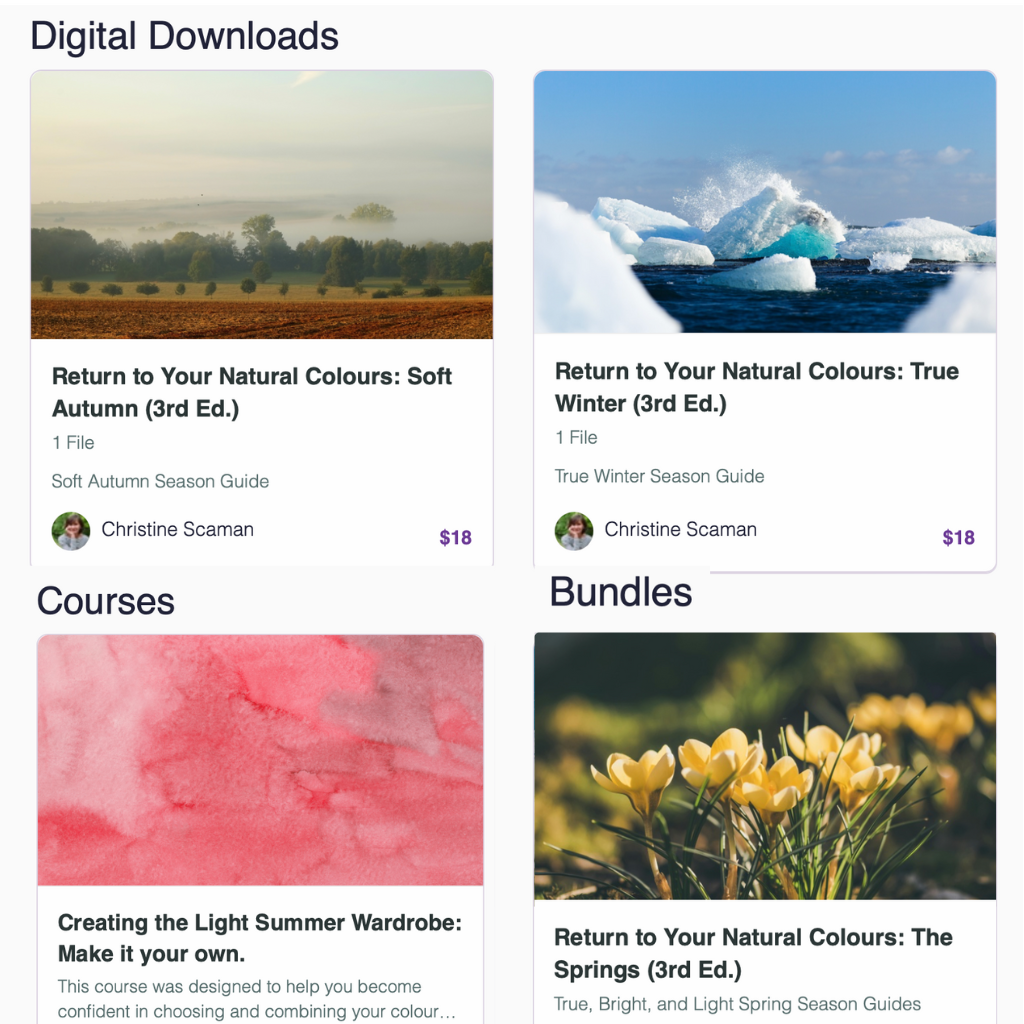Screen dimensions: 1024x1024
Task: Open Return to Your Natural Colours: The Springs title
Action: tap(753, 953)
